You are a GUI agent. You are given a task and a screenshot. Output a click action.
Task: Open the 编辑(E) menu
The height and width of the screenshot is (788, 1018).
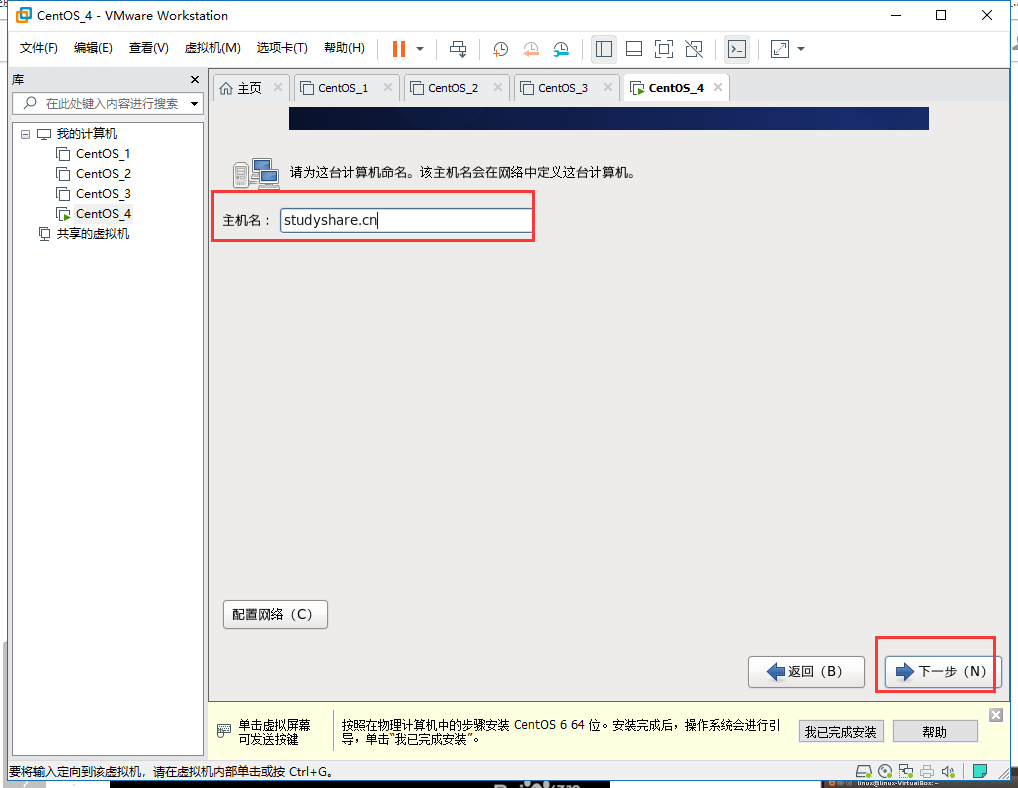pyautogui.click(x=93, y=48)
